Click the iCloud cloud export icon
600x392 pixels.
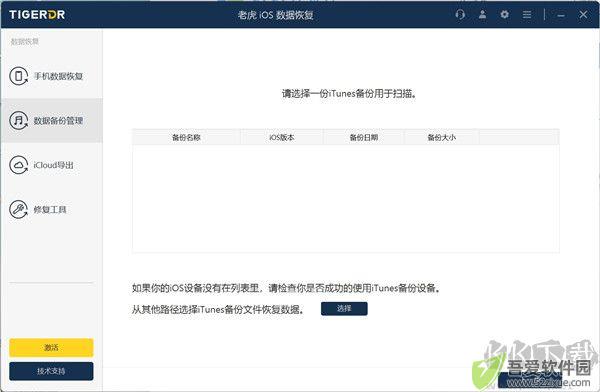click(x=18, y=165)
